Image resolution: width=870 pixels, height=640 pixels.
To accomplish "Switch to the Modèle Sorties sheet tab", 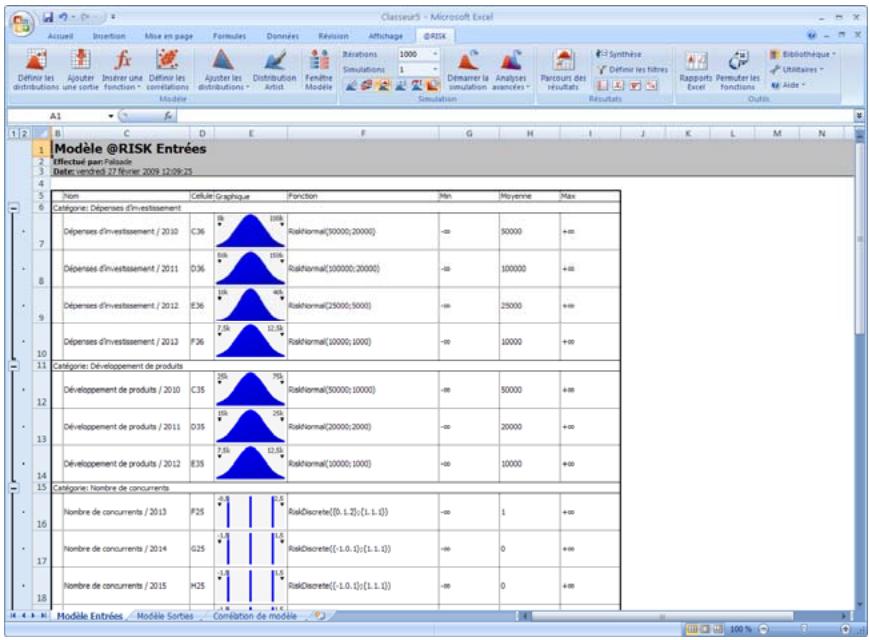I will click(x=164, y=617).
